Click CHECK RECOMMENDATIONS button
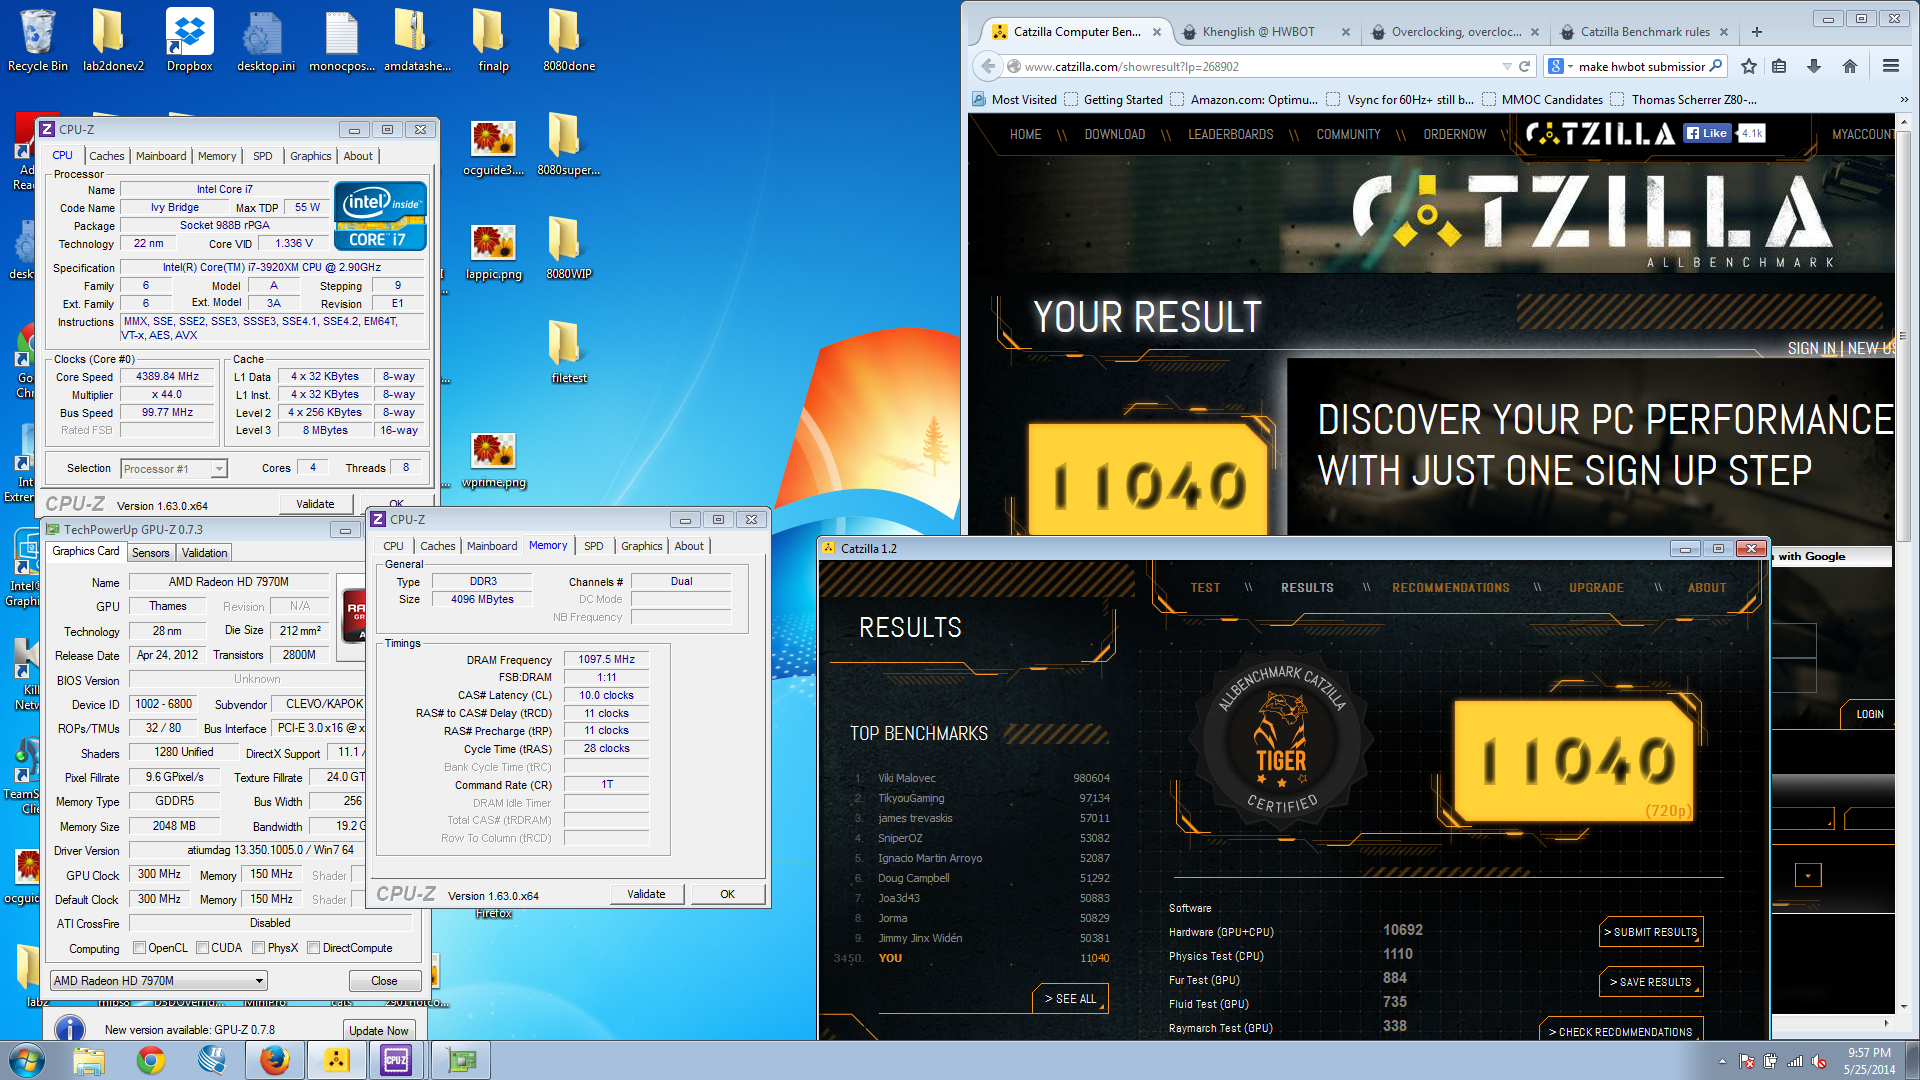The image size is (1920, 1080). point(1620,1031)
